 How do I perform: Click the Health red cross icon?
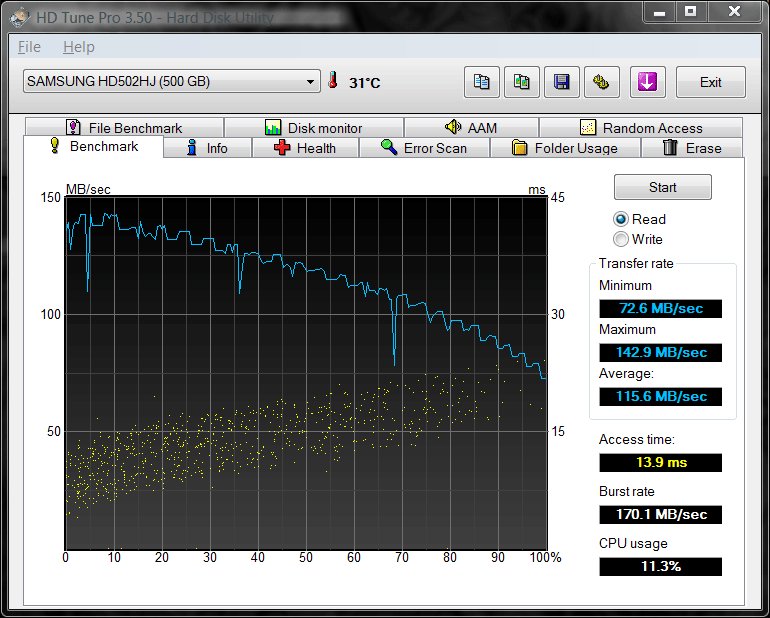point(282,147)
